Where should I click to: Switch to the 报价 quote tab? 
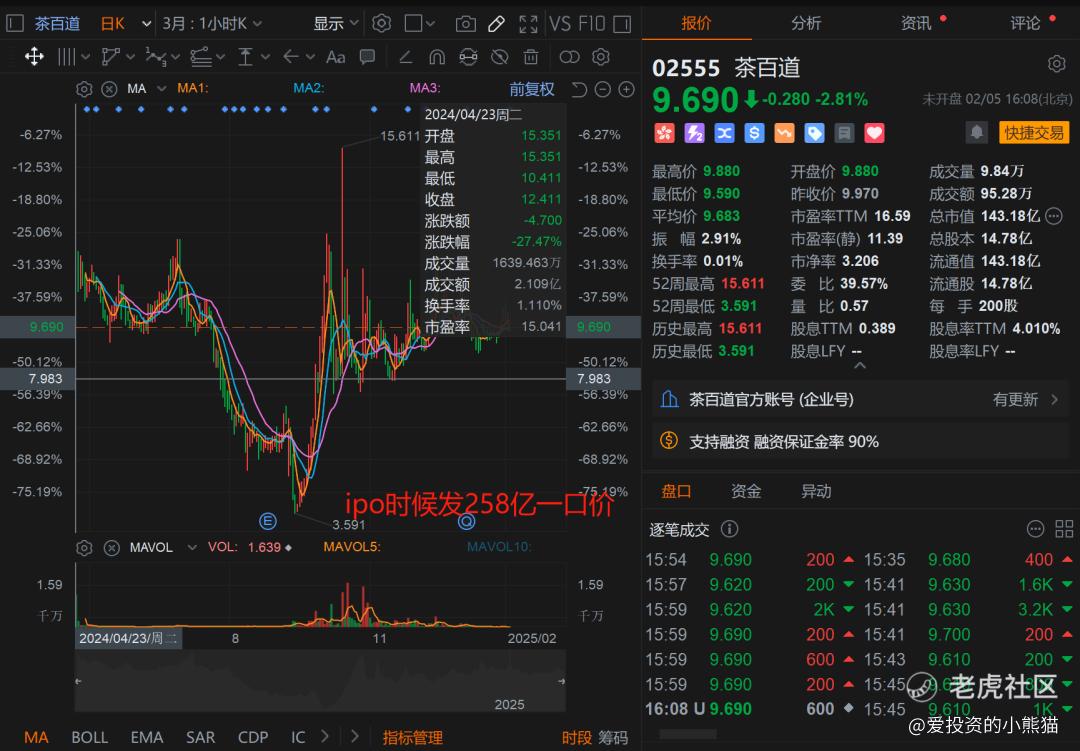tap(696, 23)
